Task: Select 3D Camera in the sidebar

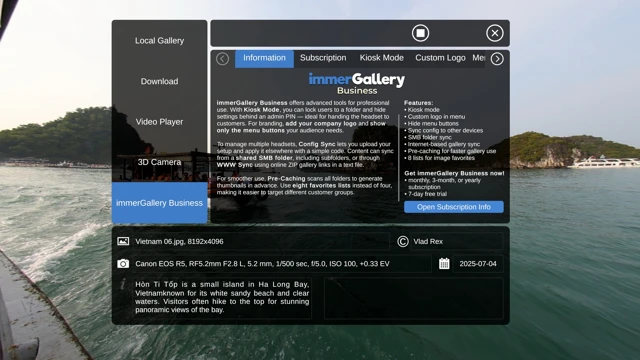Action: point(159,162)
